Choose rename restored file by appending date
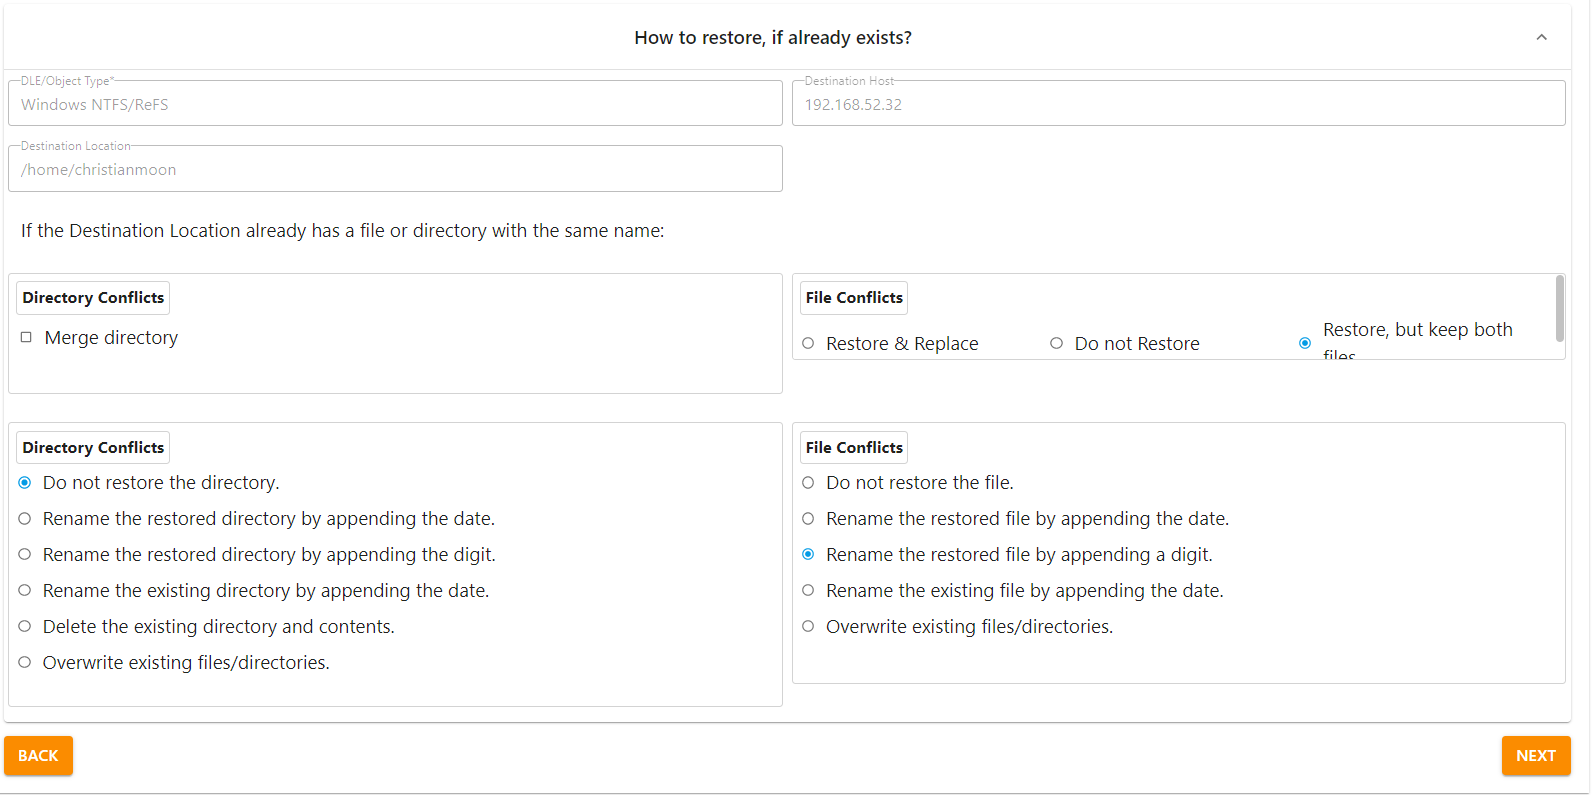Image resolution: width=1592 pixels, height=795 pixels. tap(808, 519)
